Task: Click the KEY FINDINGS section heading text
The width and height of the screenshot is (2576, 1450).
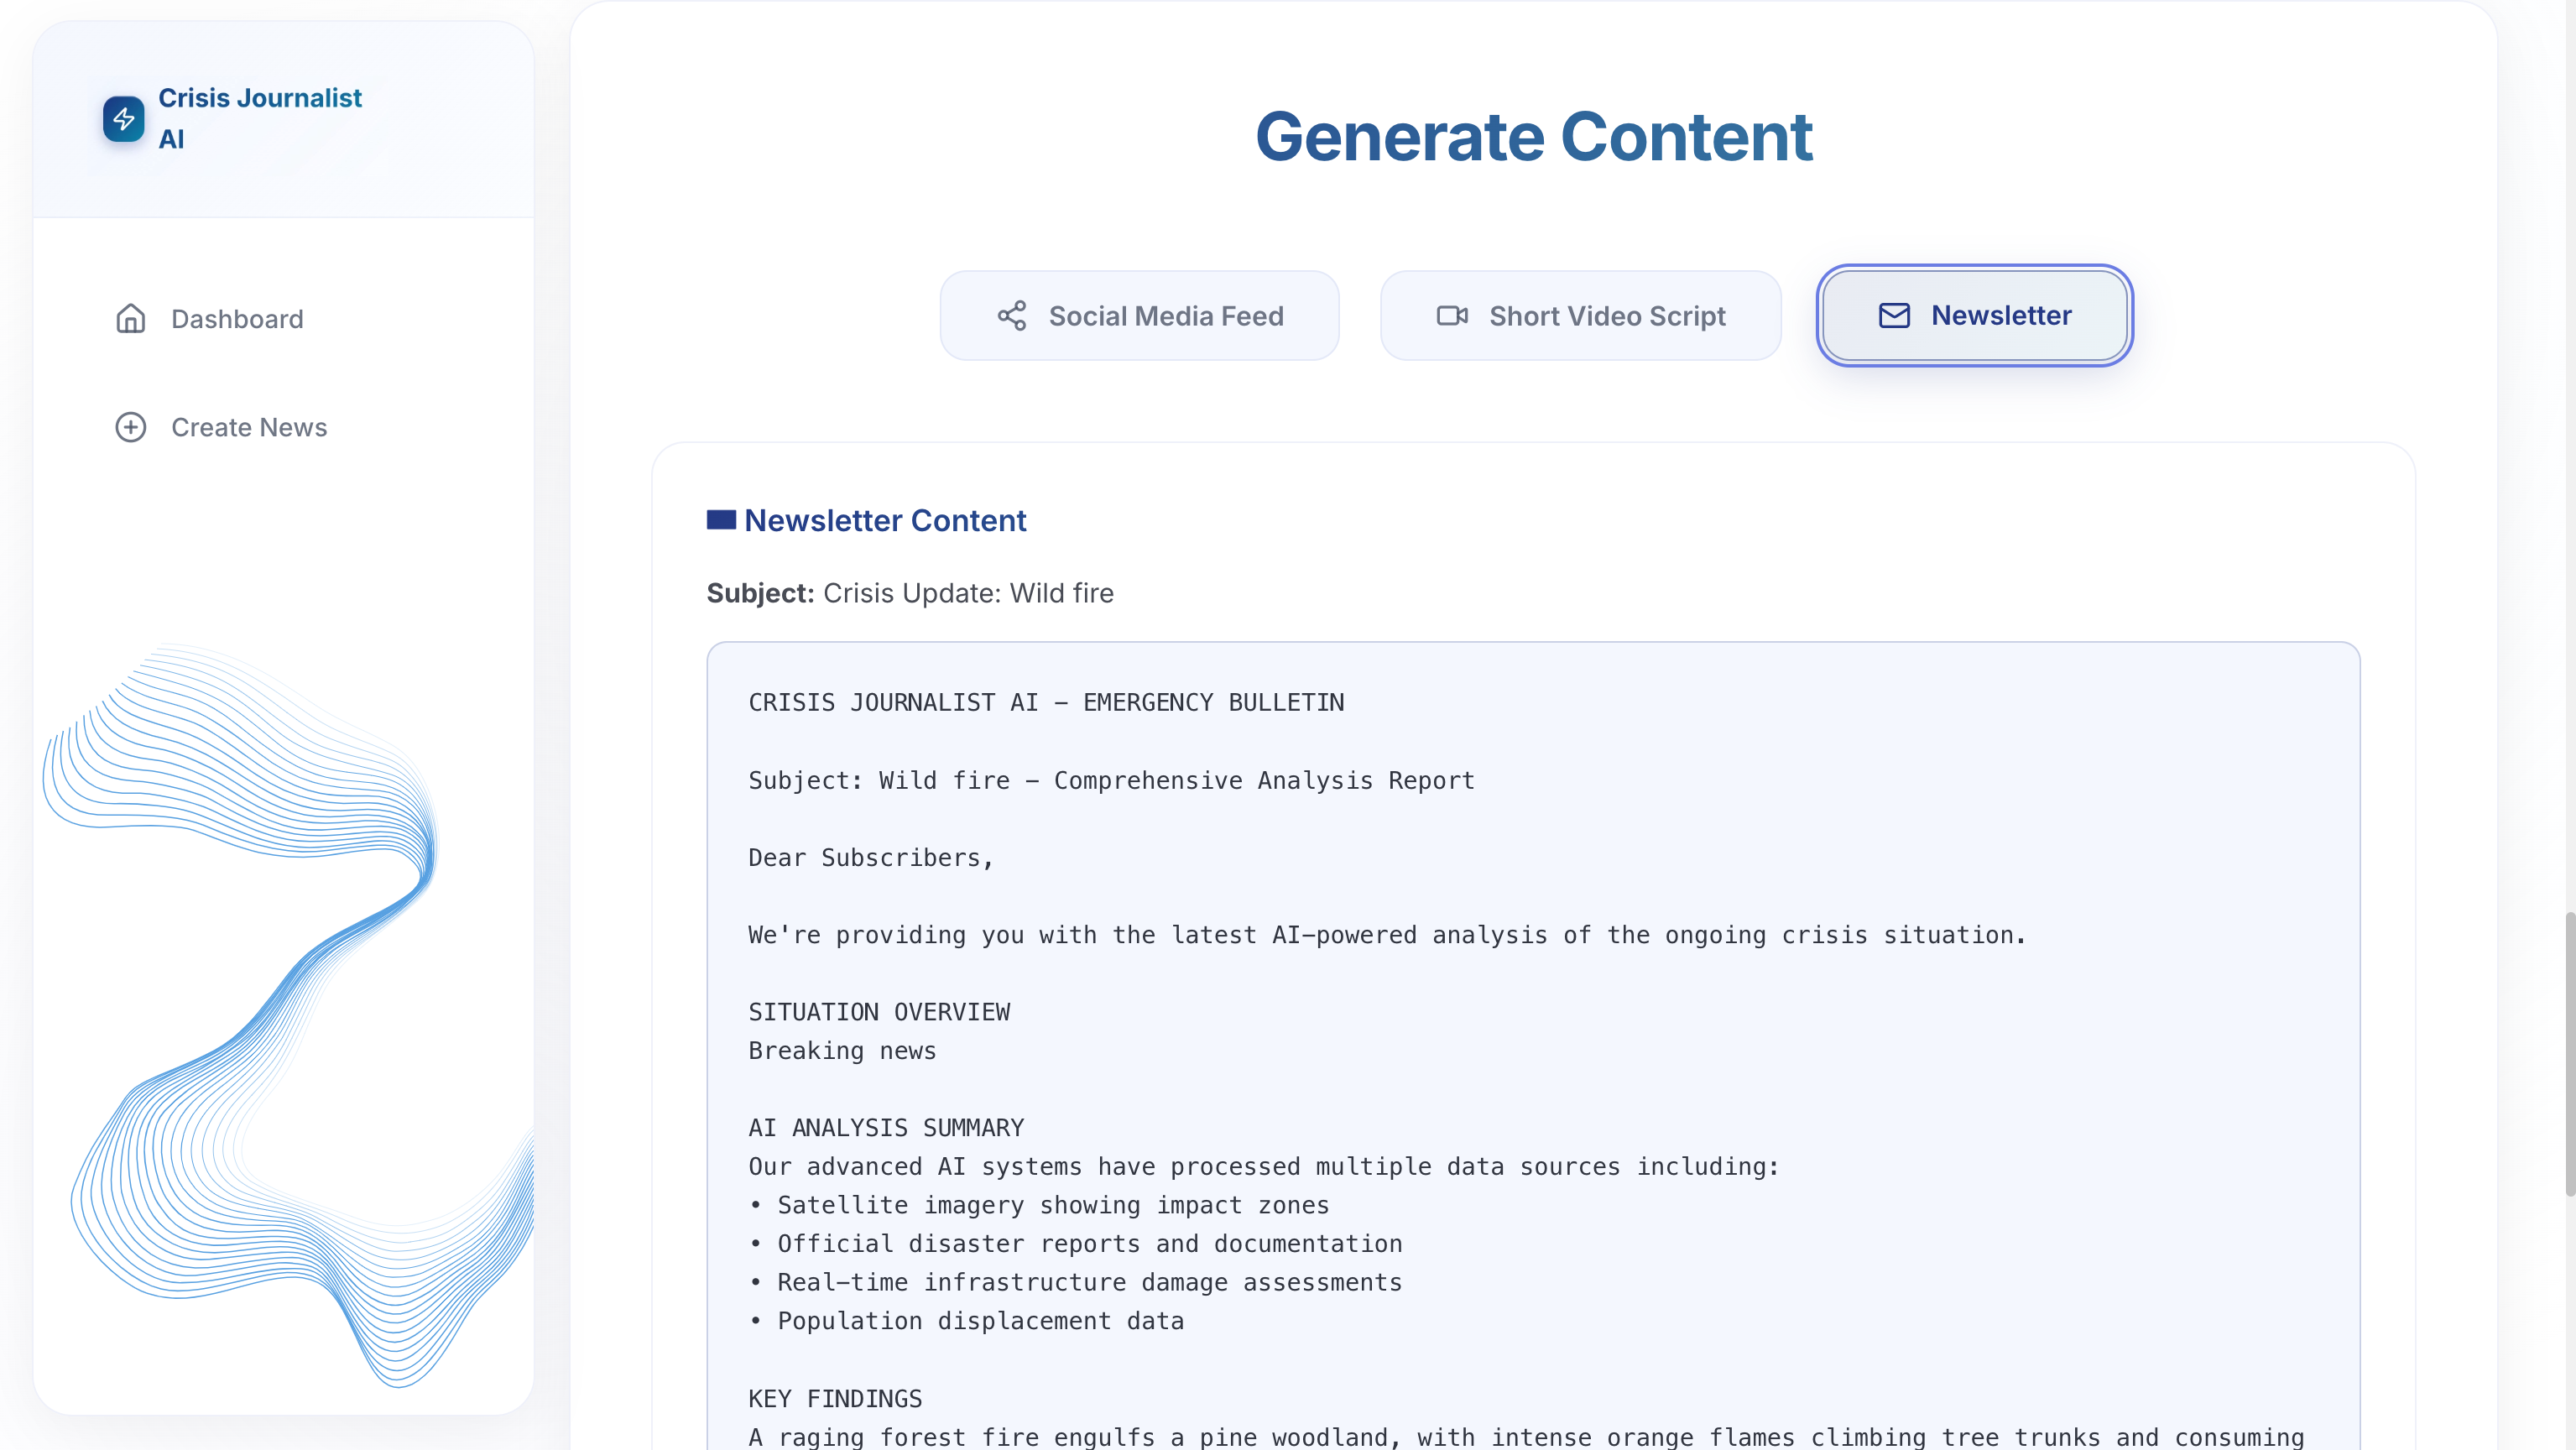Action: click(835, 1398)
